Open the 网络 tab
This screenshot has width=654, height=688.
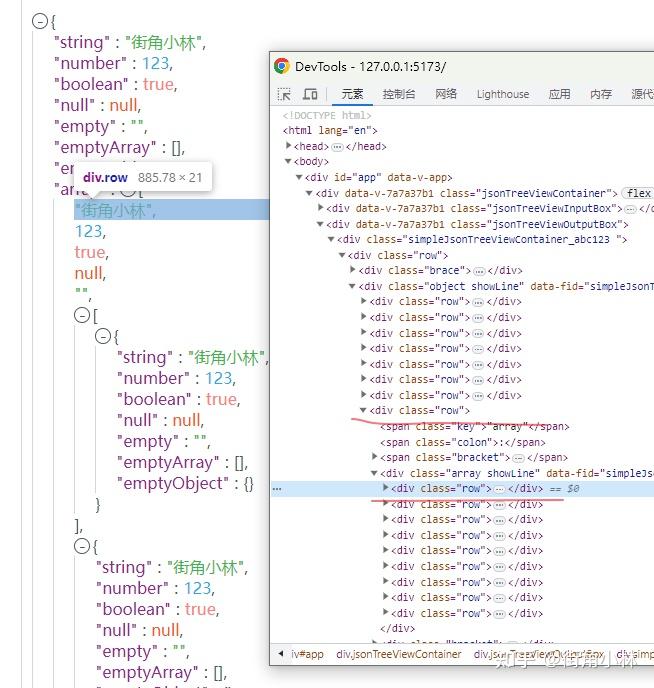(446, 94)
